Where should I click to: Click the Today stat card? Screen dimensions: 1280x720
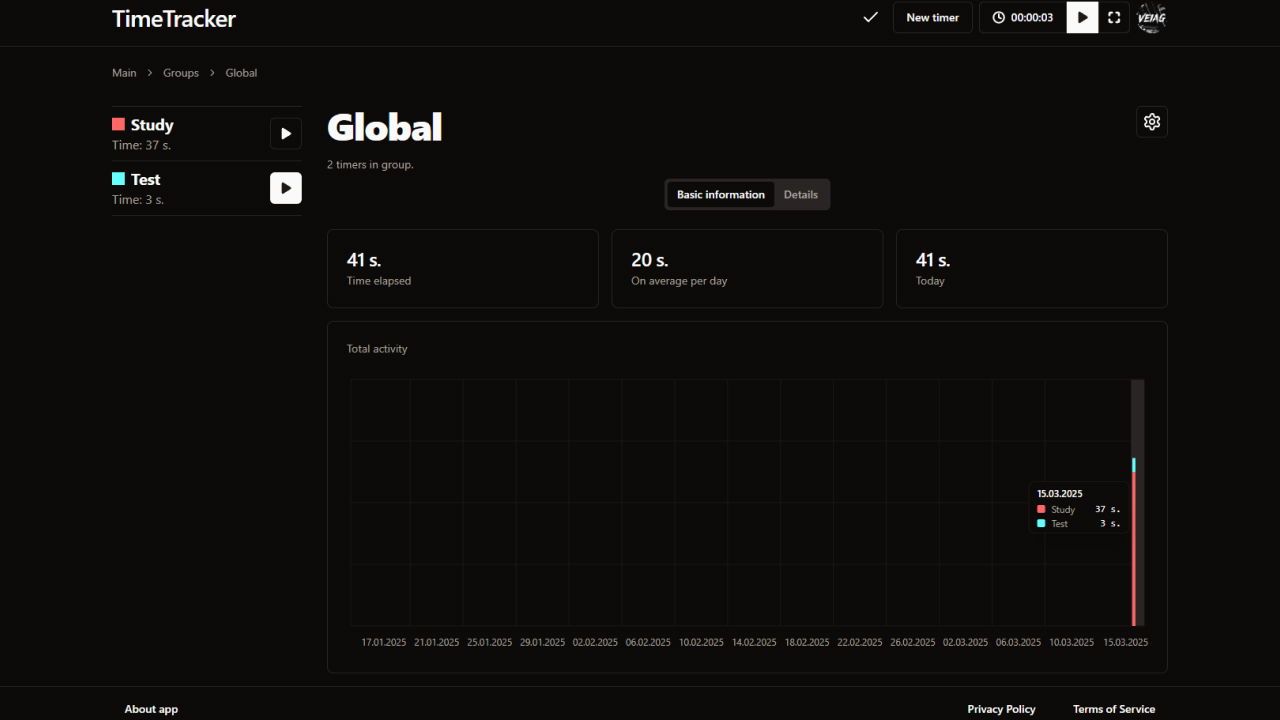pyautogui.click(x=1032, y=269)
